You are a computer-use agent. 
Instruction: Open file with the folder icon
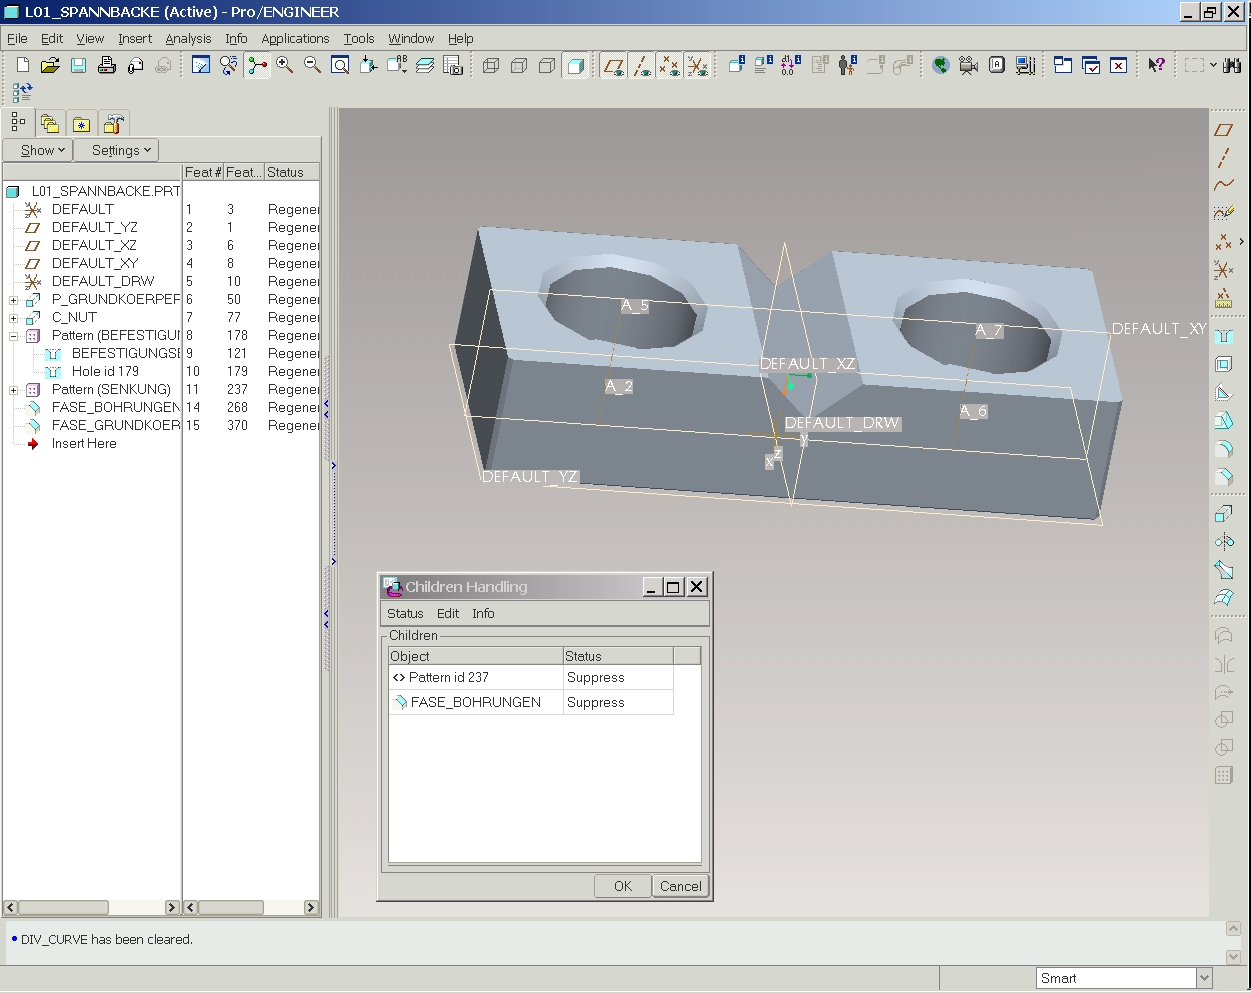[50, 65]
